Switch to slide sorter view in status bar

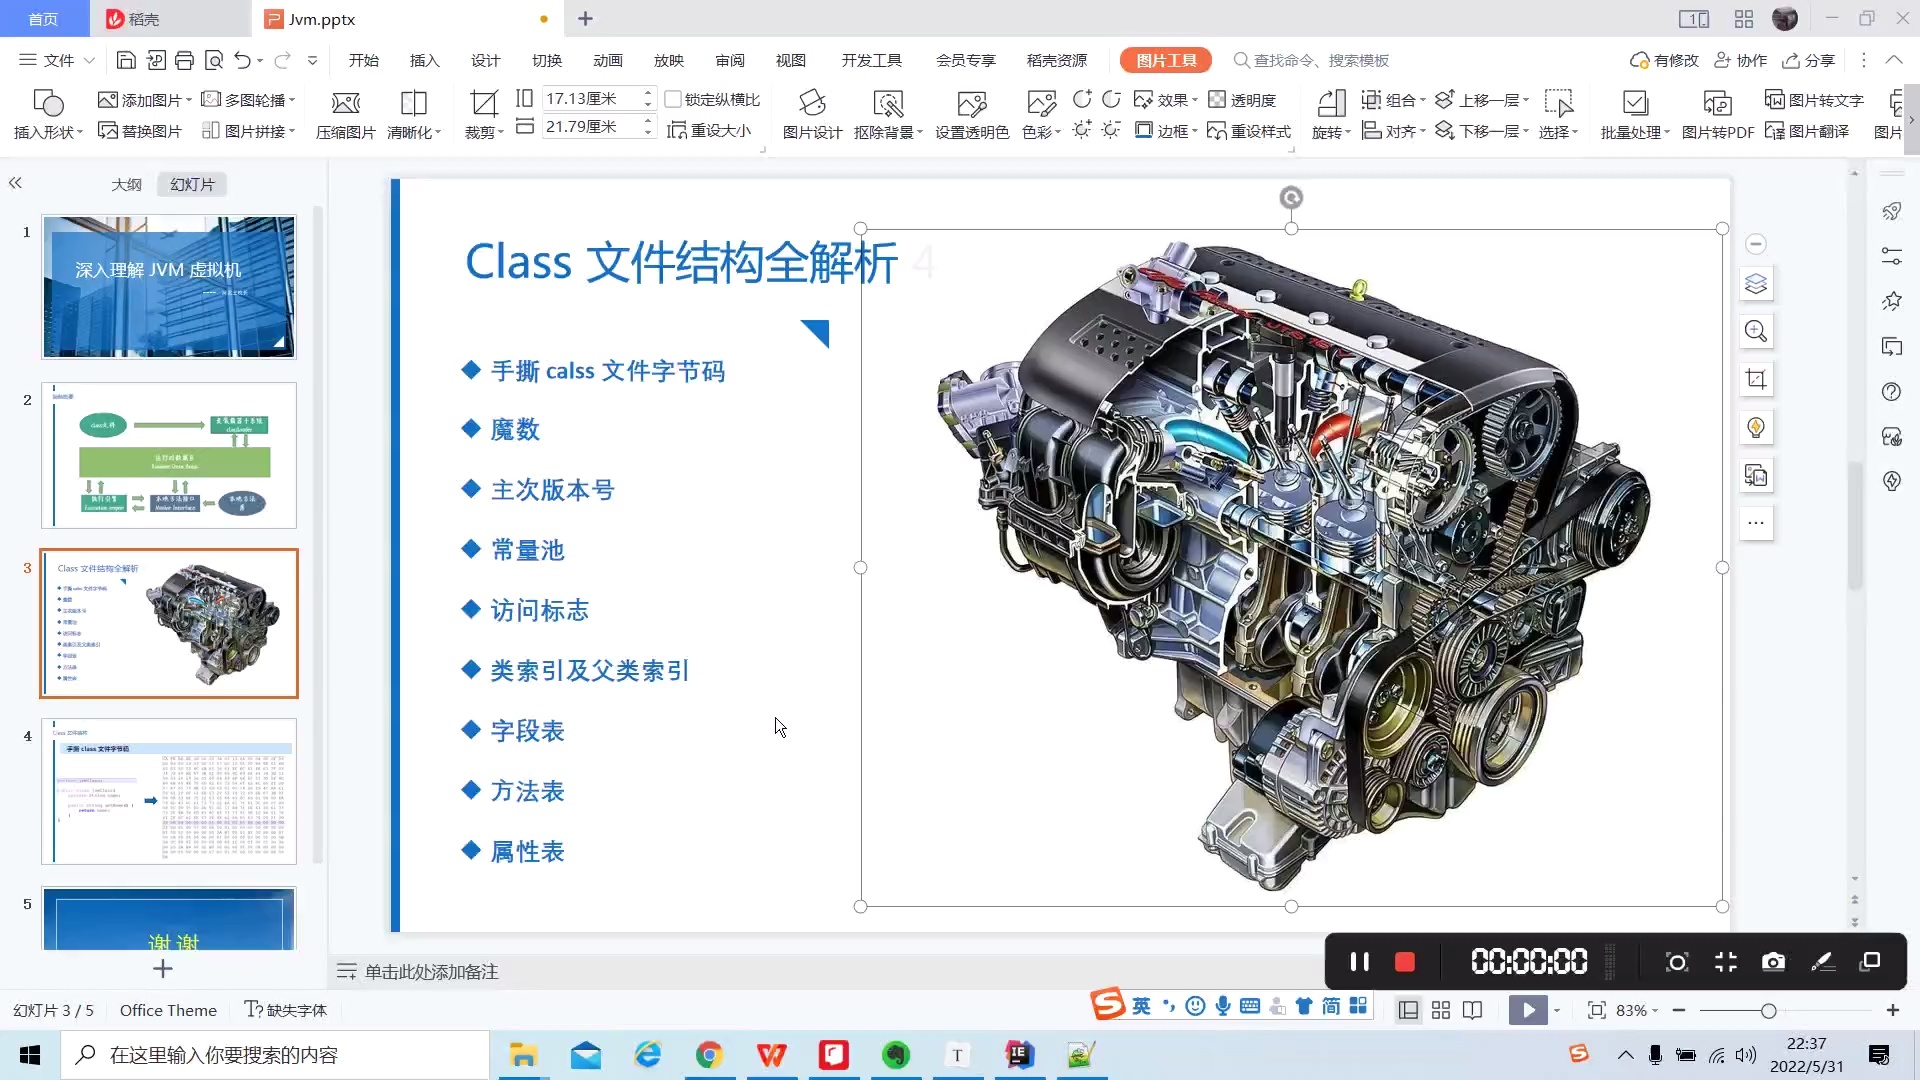(1441, 1010)
